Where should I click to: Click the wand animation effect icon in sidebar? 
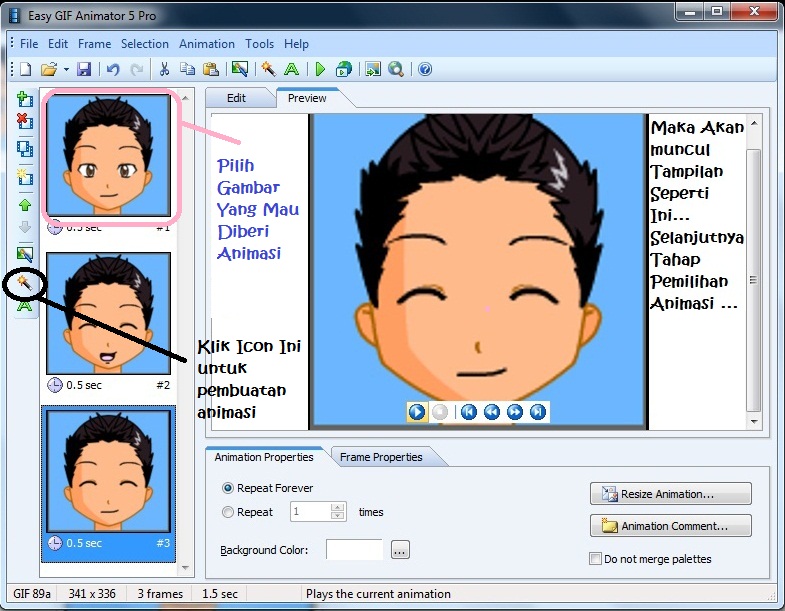pyautogui.click(x=25, y=283)
